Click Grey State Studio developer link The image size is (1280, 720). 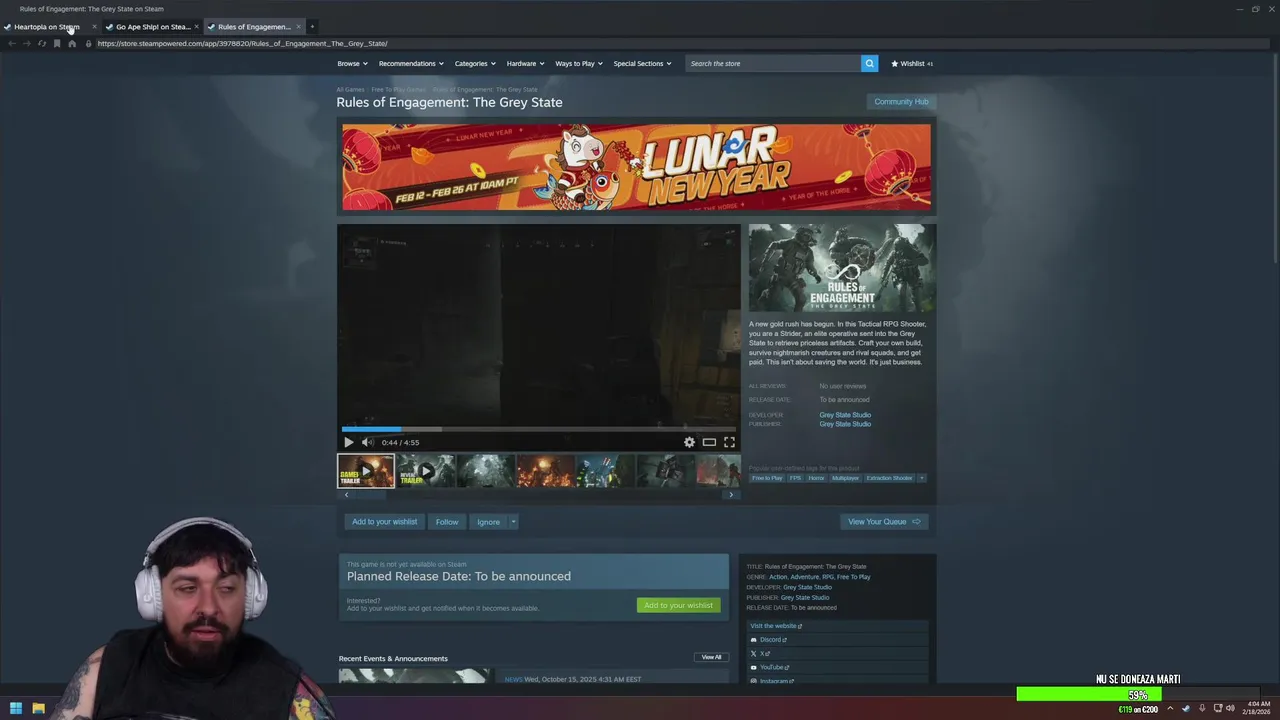(845, 415)
